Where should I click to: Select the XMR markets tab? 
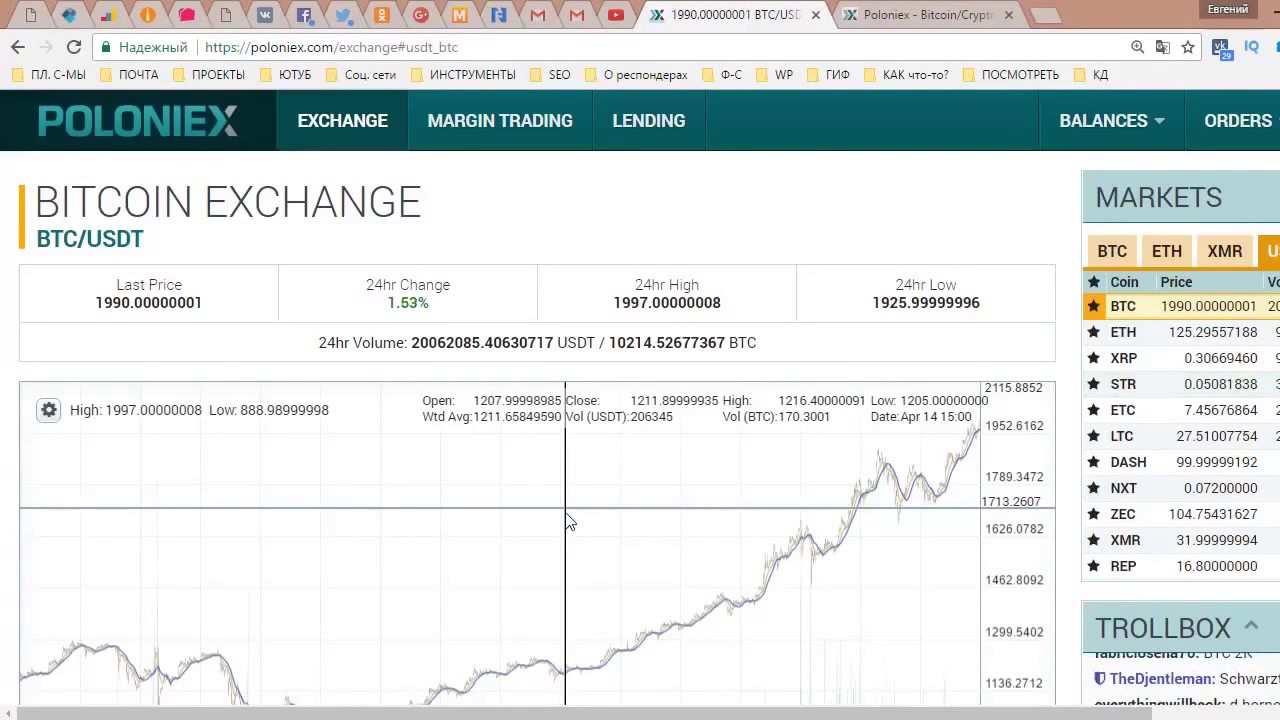1225,251
